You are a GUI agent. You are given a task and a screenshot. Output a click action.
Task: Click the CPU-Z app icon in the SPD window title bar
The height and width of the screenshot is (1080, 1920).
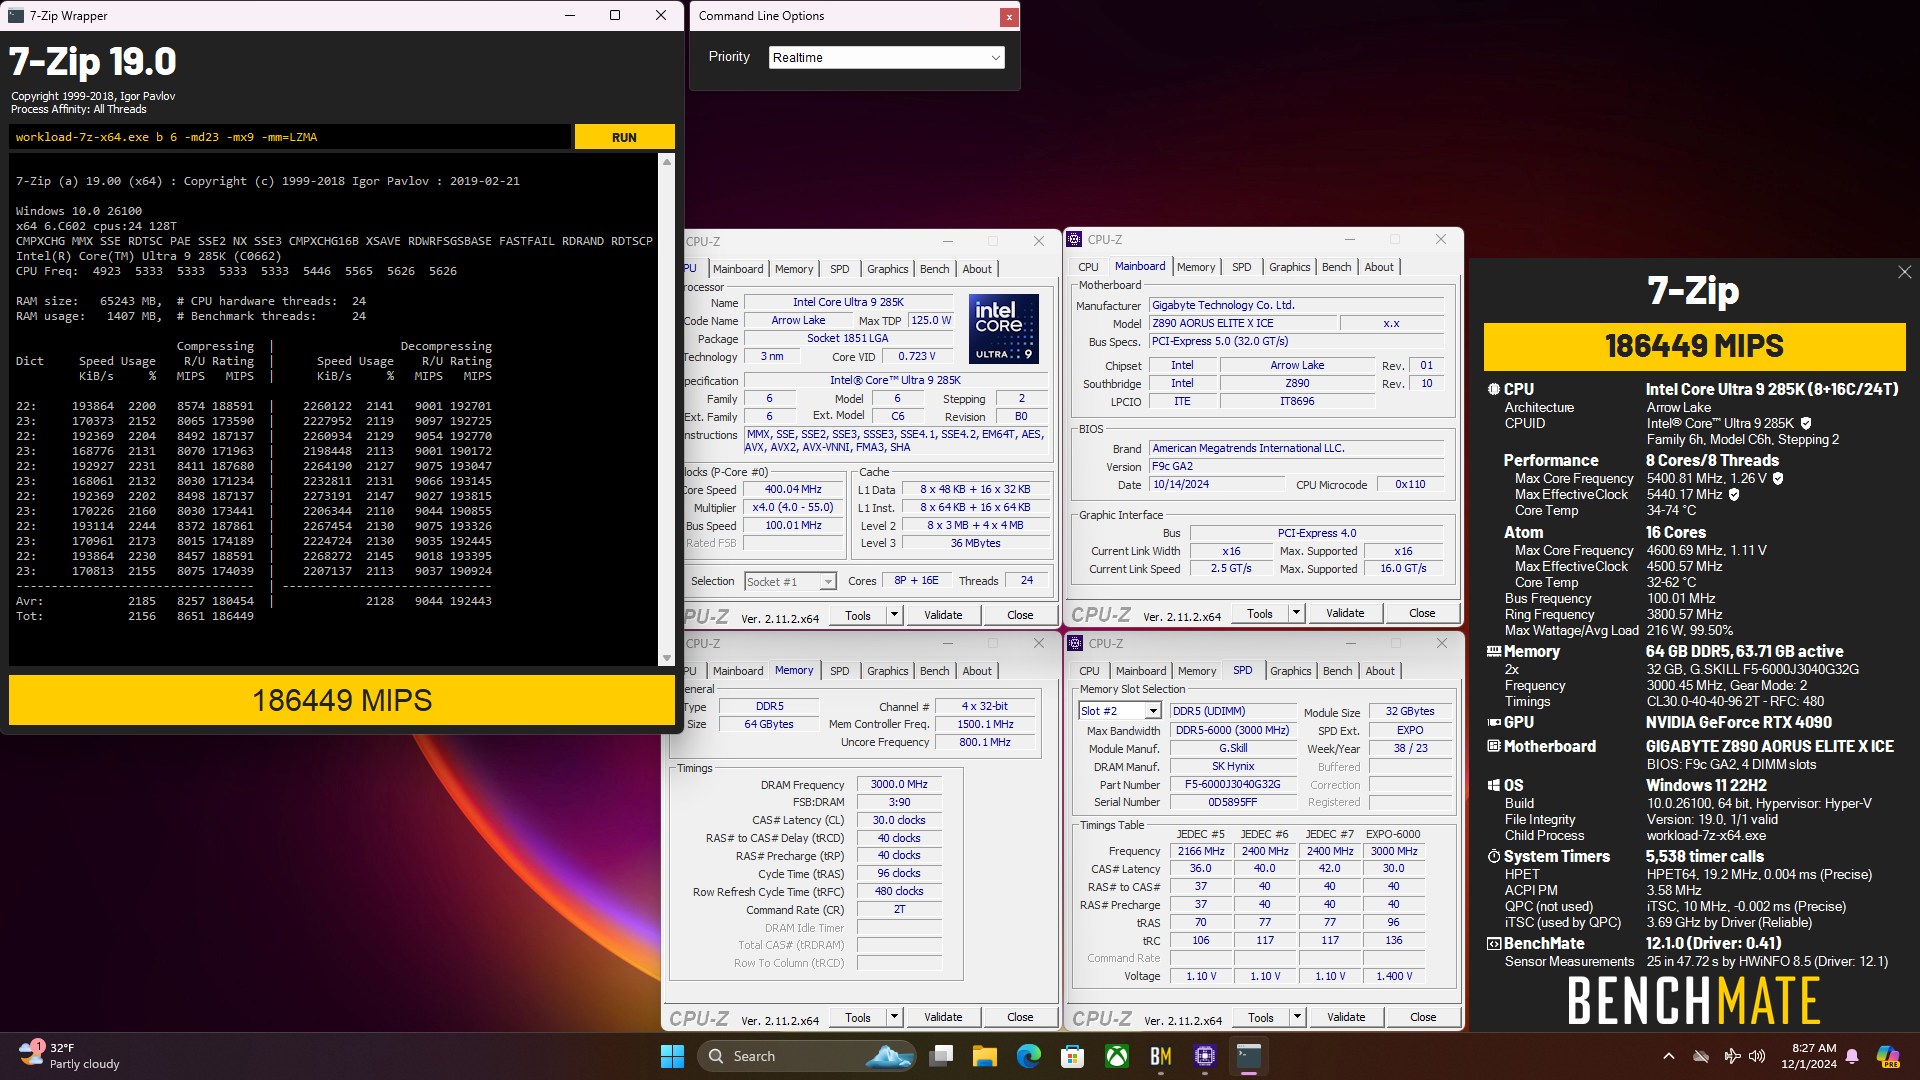point(1076,643)
